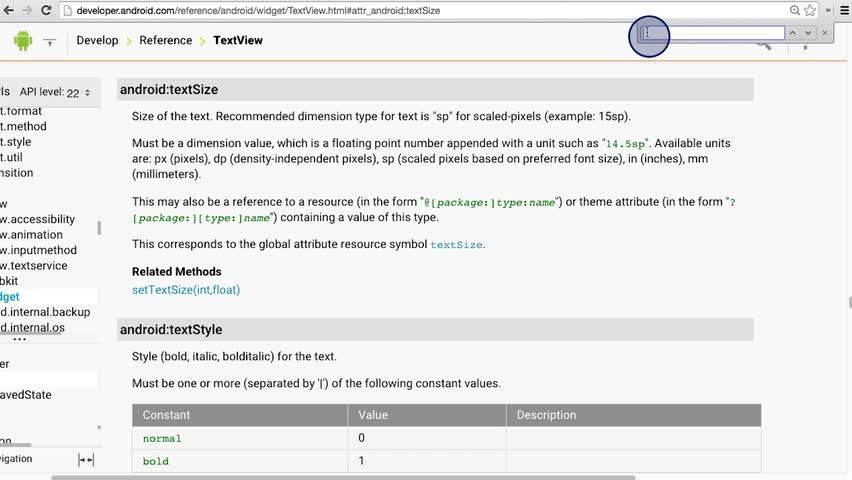This screenshot has height=480, width=852.
Task: Bookmark this page with the star icon
Action: click(x=810, y=10)
